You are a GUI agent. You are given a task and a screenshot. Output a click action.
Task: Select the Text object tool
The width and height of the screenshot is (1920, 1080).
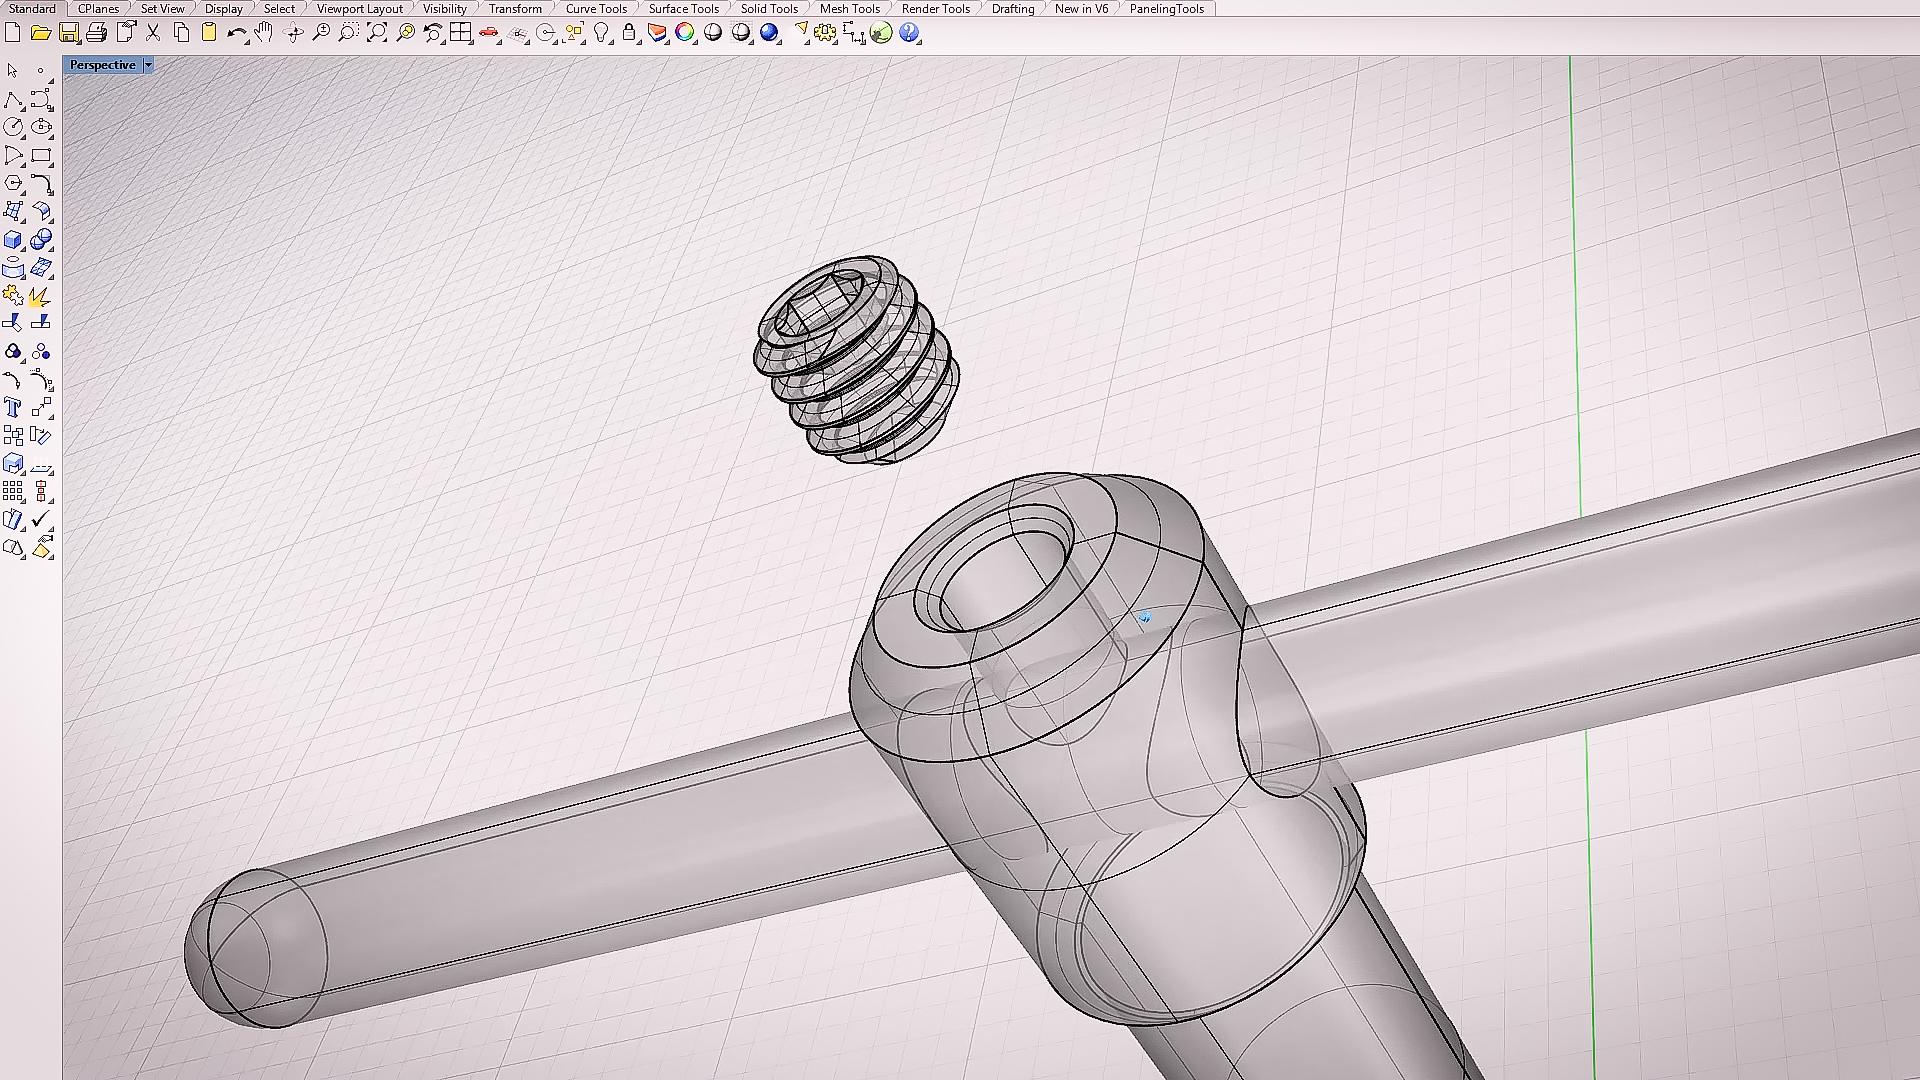13,407
